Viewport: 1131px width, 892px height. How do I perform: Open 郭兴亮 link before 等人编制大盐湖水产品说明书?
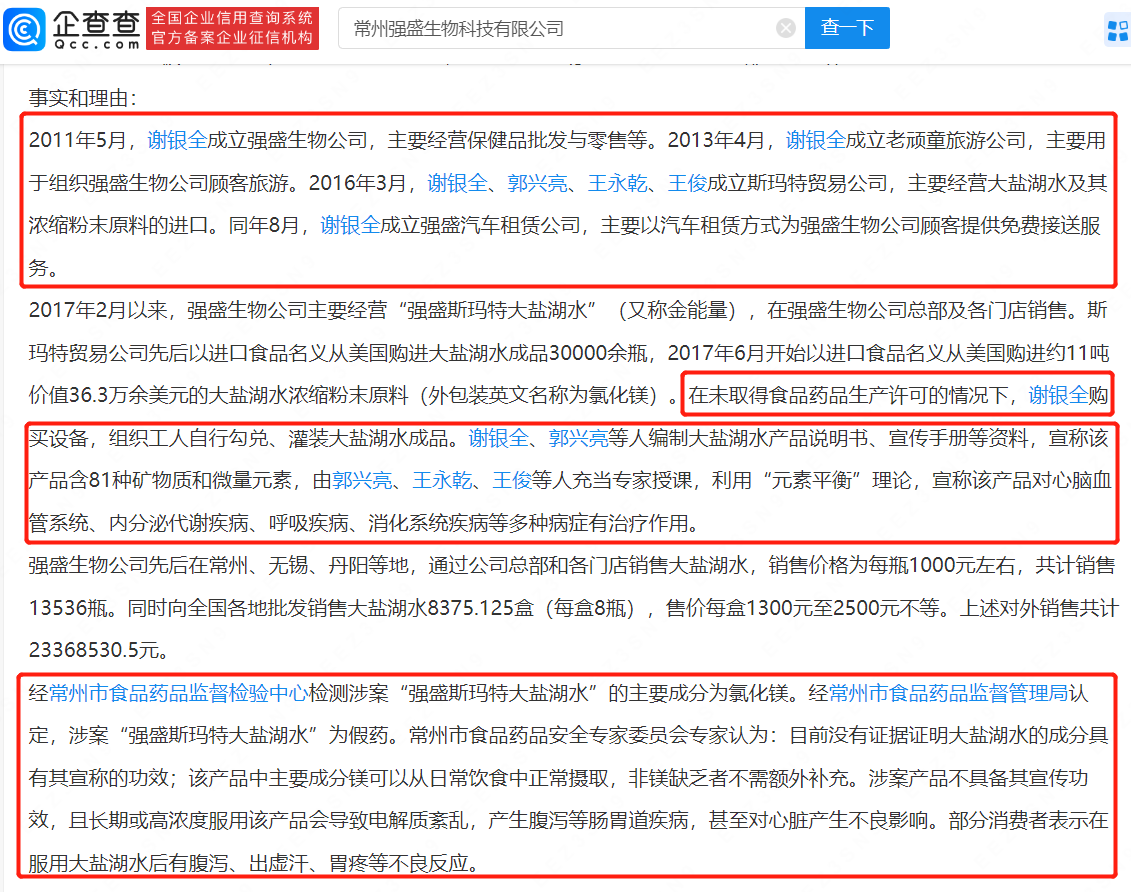(x=578, y=438)
